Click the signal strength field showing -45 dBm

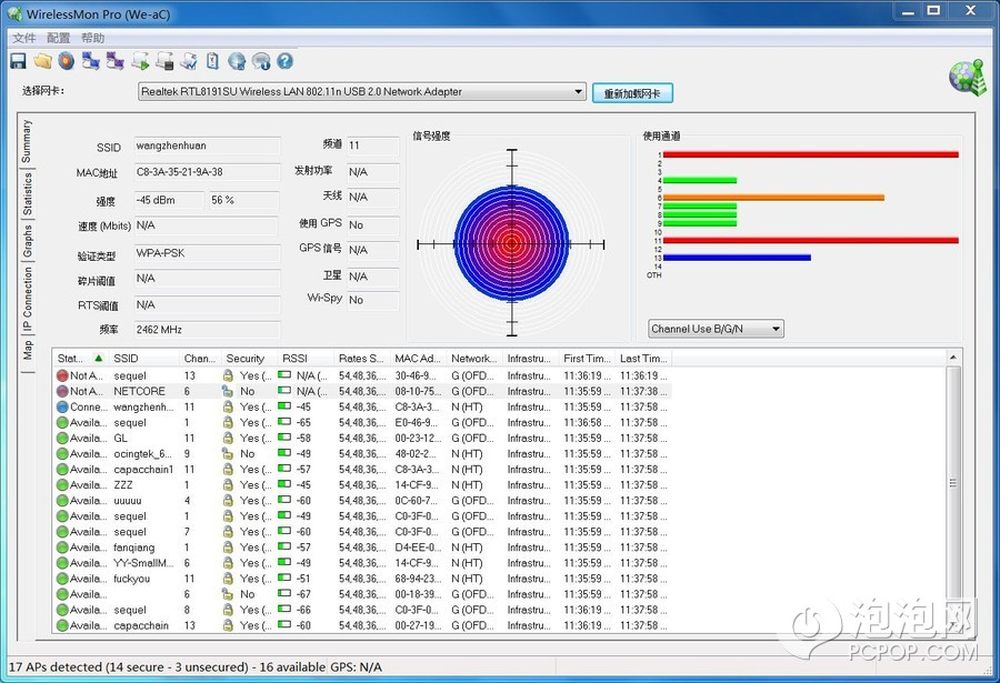[169, 200]
